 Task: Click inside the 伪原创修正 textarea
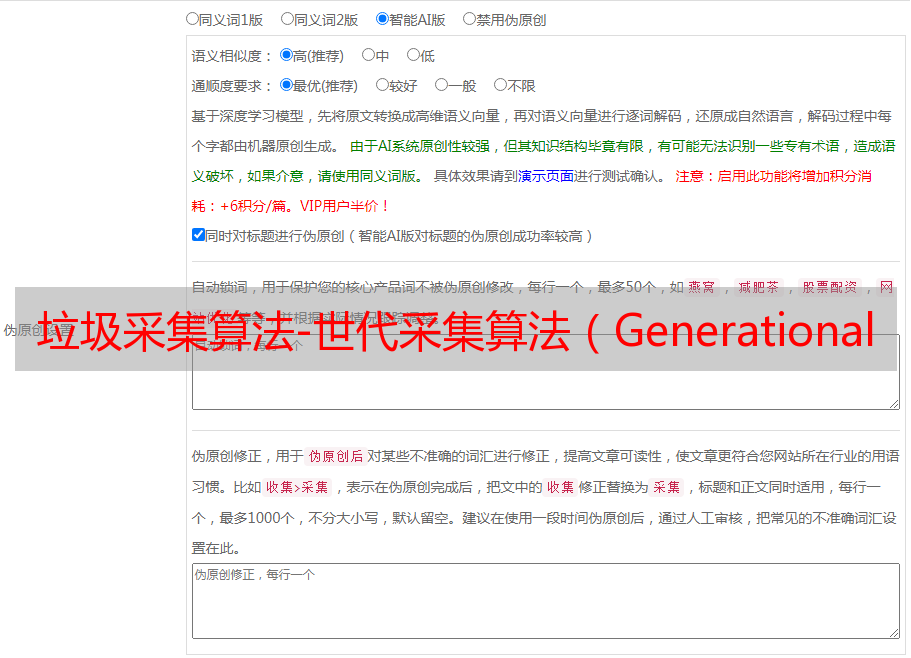click(x=546, y=601)
